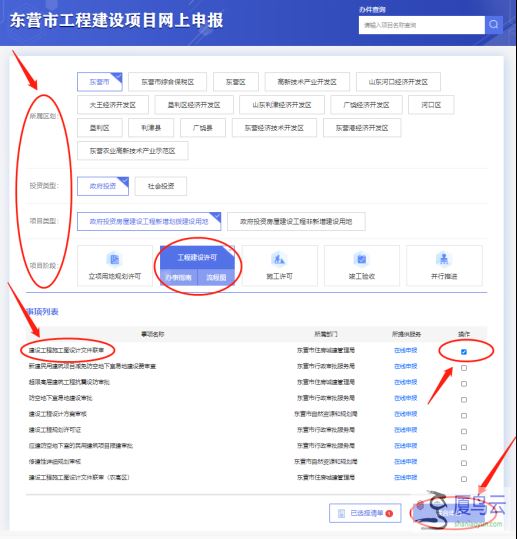Check the 建设工程设计方案审核 checkbox
This screenshot has width=517, height=539.
[x=464, y=416]
